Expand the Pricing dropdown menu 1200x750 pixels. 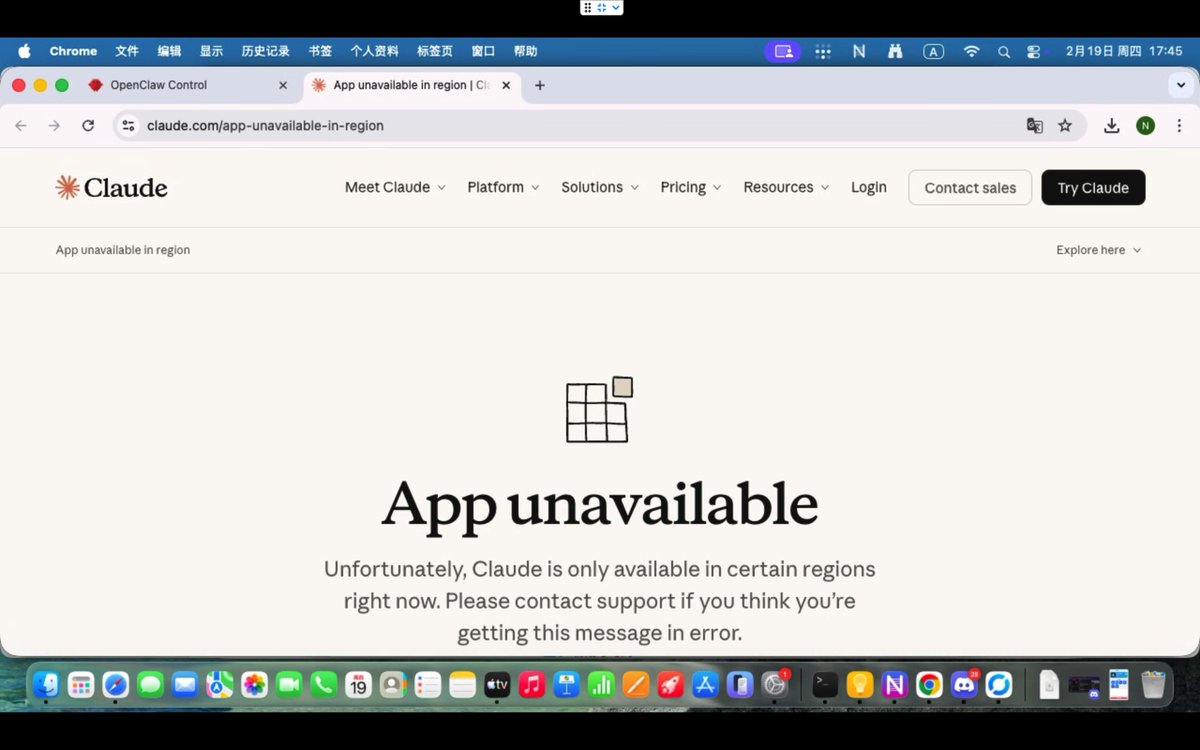coord(691,187)
